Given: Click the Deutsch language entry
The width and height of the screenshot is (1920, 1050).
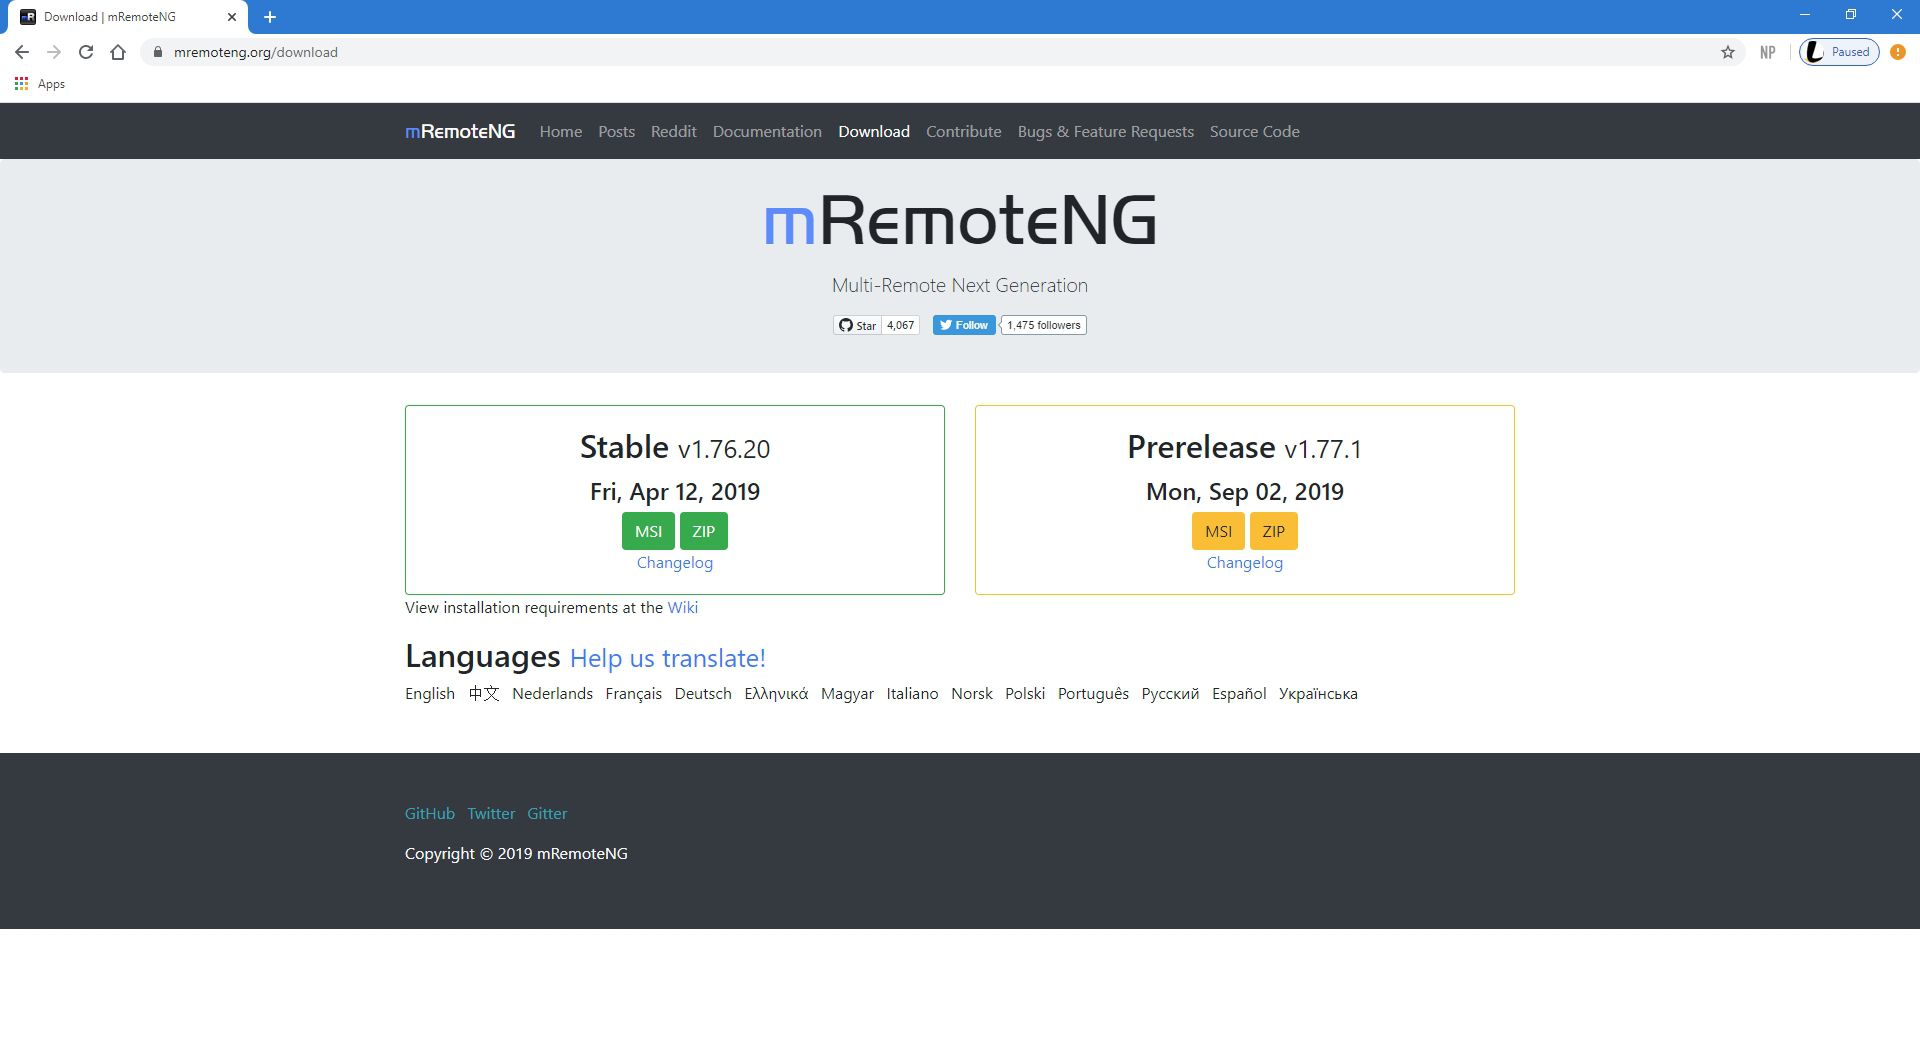Looking at the screenshot, I should coord(703,693).
